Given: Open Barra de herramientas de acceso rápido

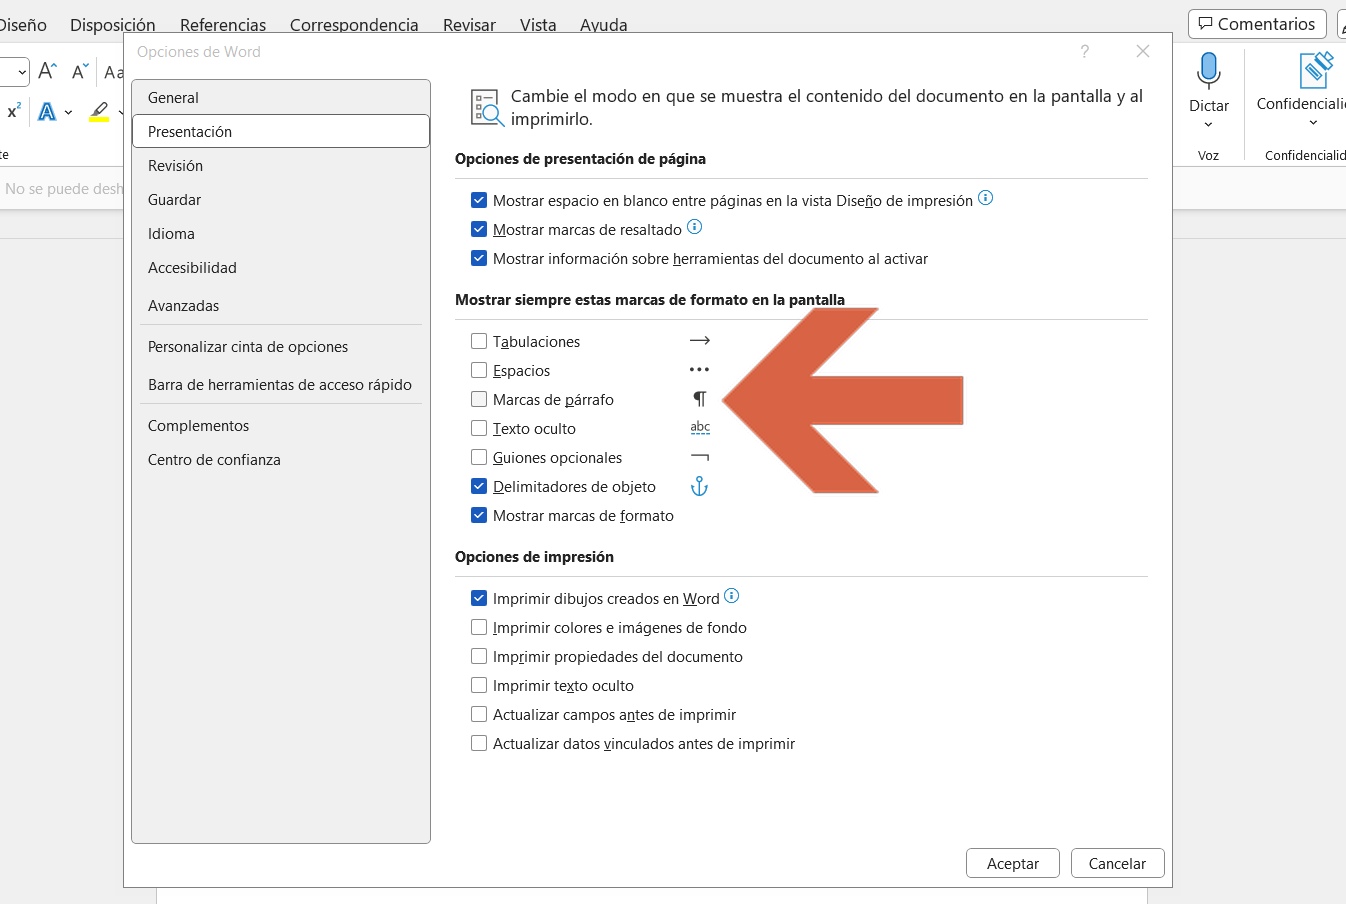Looking at the screenshot, I should pos(281,384).
